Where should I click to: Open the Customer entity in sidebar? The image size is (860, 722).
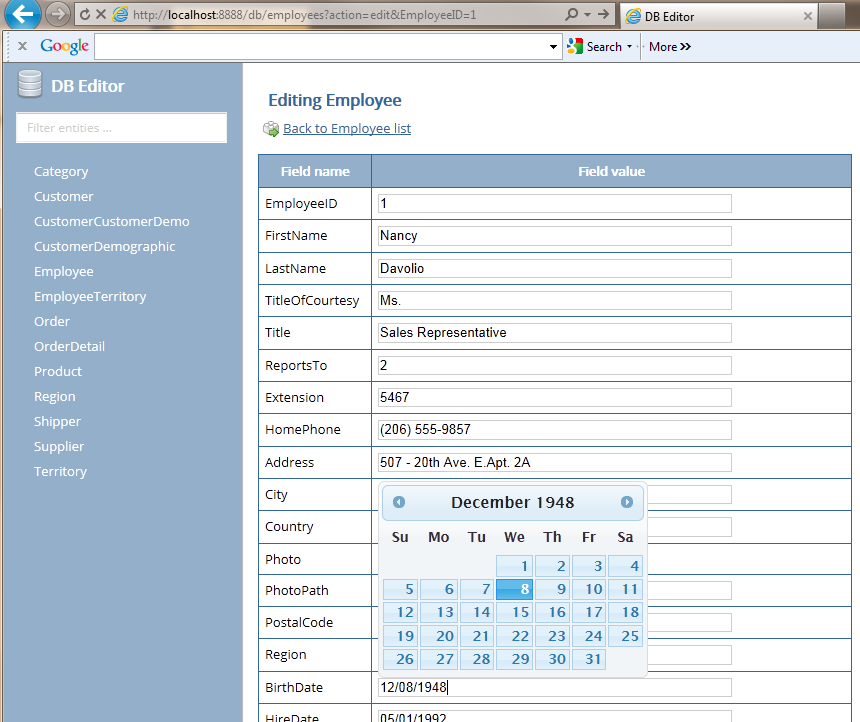[x=63, y=196]
